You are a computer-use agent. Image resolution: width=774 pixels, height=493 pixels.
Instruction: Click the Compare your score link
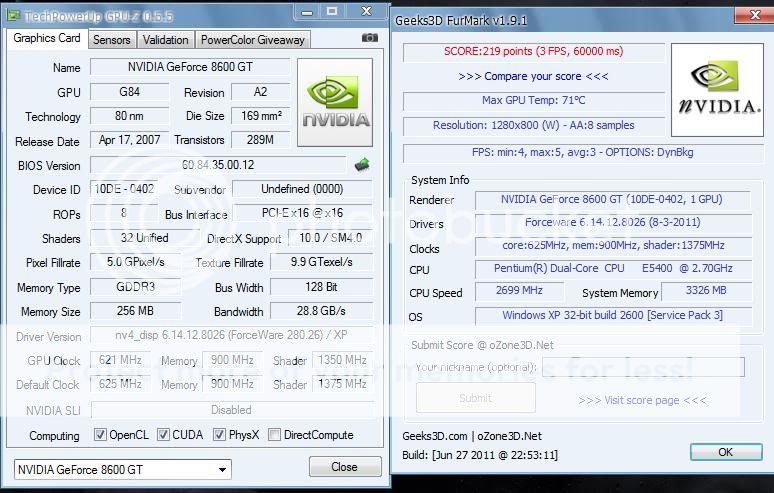tap(533, 76)
